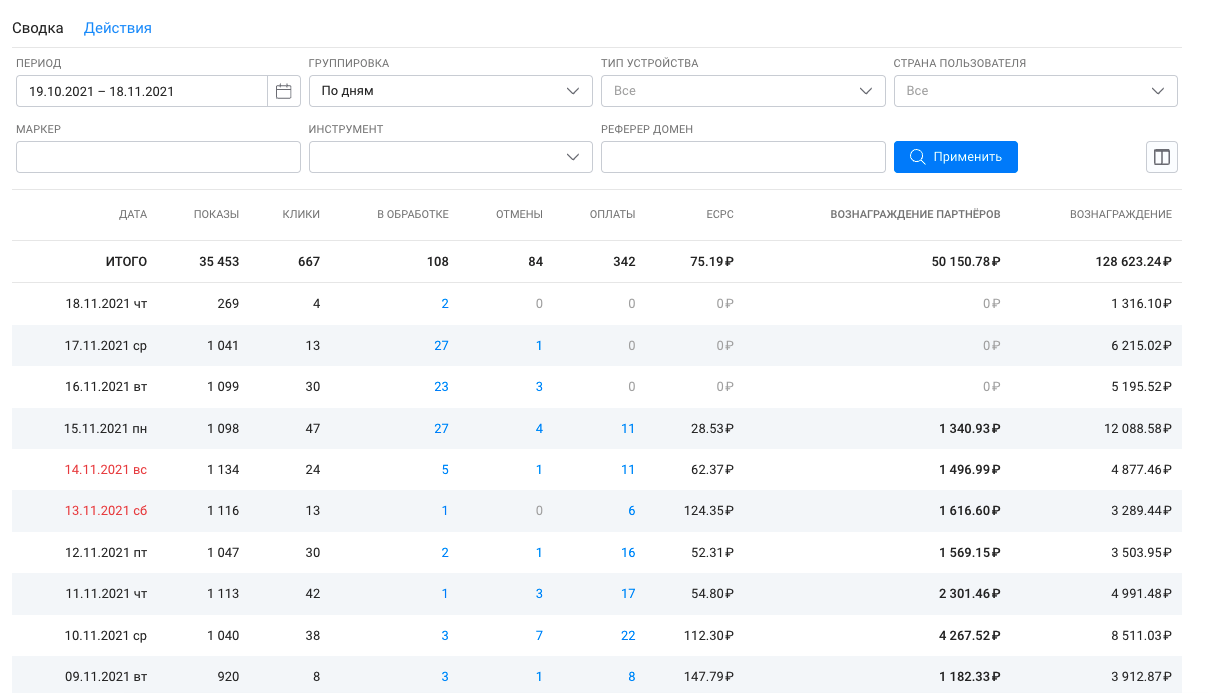Click the Применить button
Screen dimensions: 1208x693
(x=956, y=157)
